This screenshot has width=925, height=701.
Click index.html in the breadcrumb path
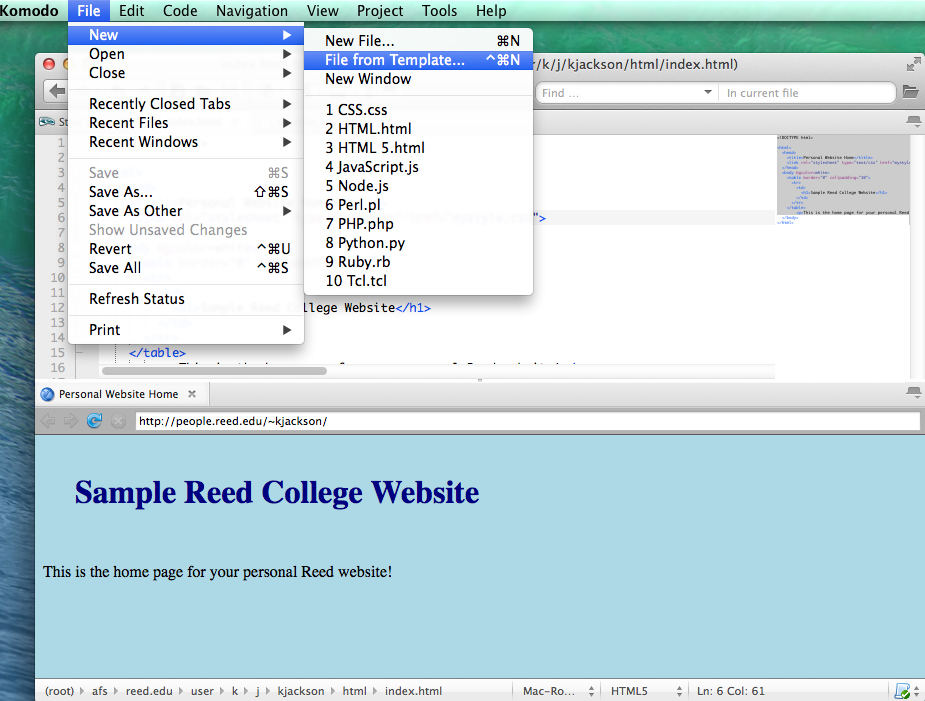413,691
